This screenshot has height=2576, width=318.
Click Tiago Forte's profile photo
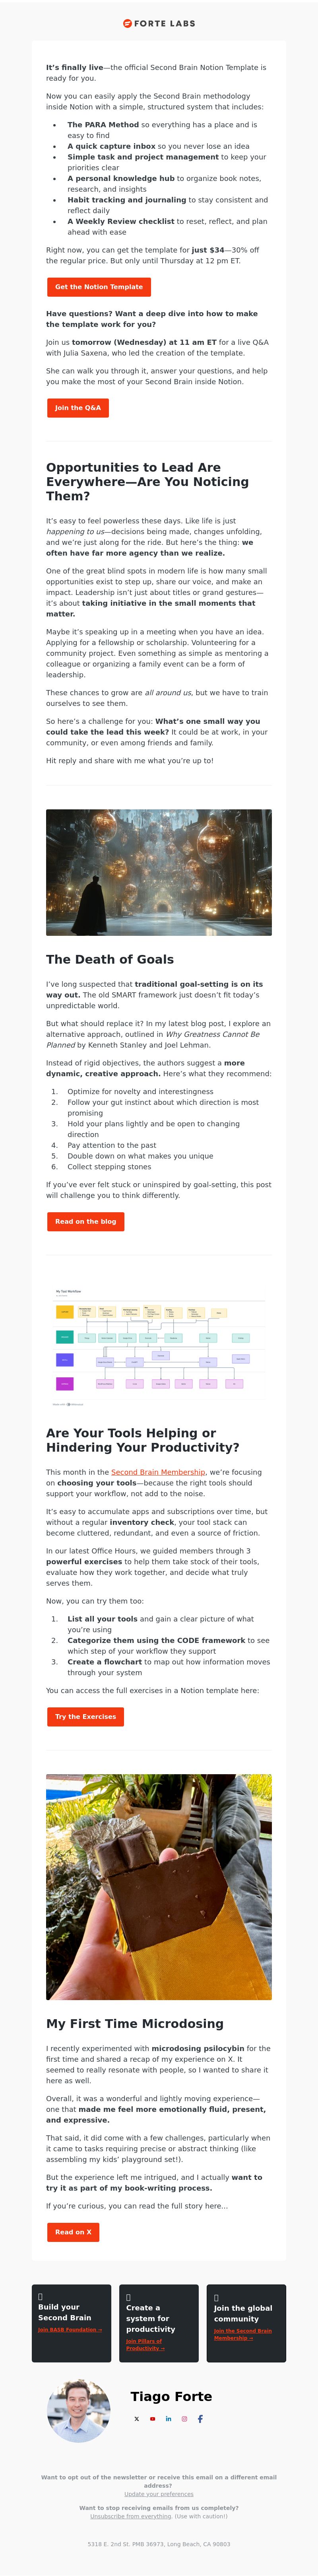pos(79,2410)
